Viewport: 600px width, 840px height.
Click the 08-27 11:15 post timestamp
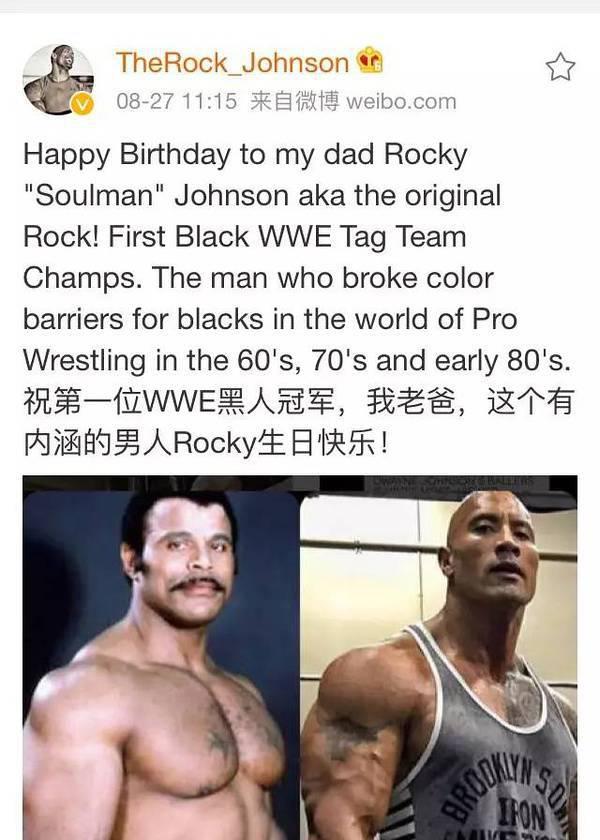pos(176,101)
